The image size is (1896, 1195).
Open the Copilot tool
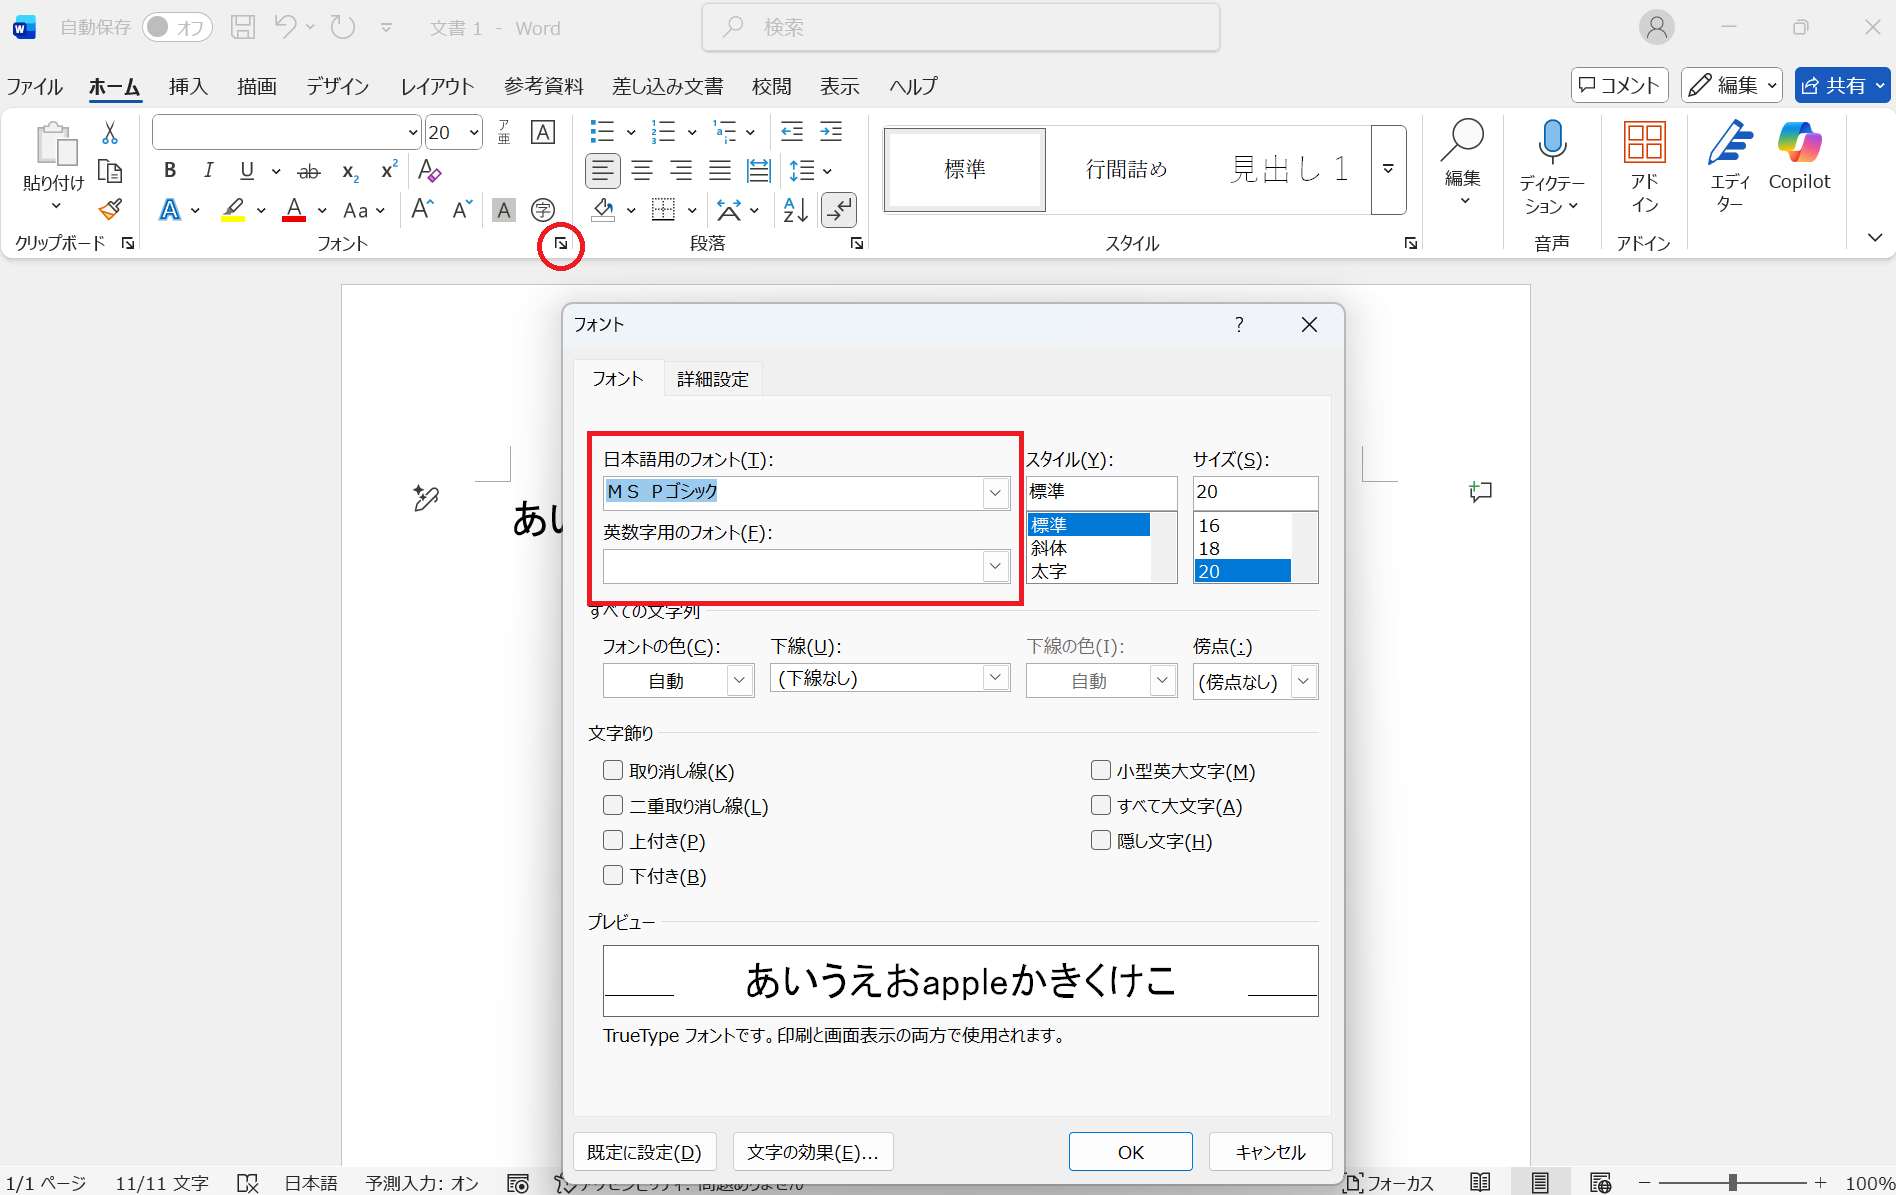[x=1799, y=157]
